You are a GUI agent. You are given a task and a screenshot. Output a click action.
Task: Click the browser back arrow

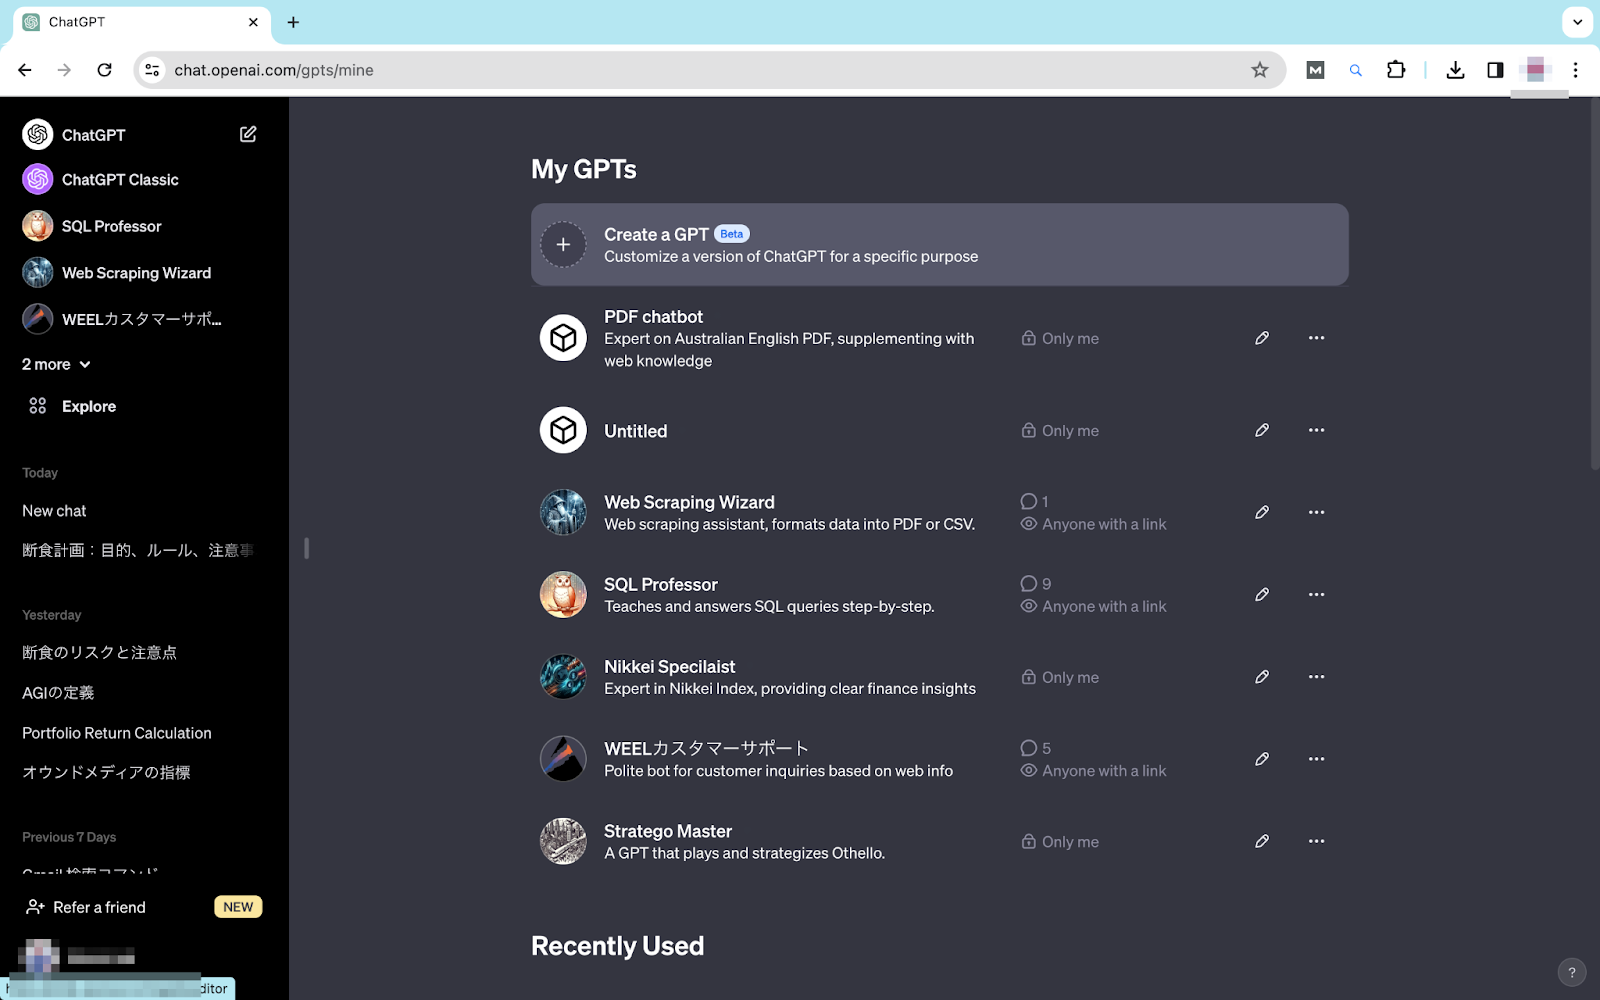click(x=25, y=70)
